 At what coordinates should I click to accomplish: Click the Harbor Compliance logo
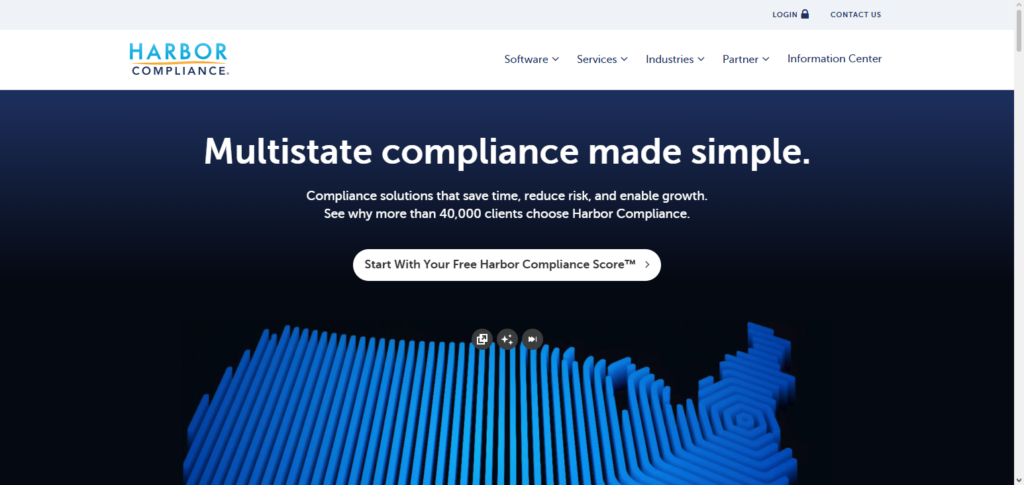[179, 59]
